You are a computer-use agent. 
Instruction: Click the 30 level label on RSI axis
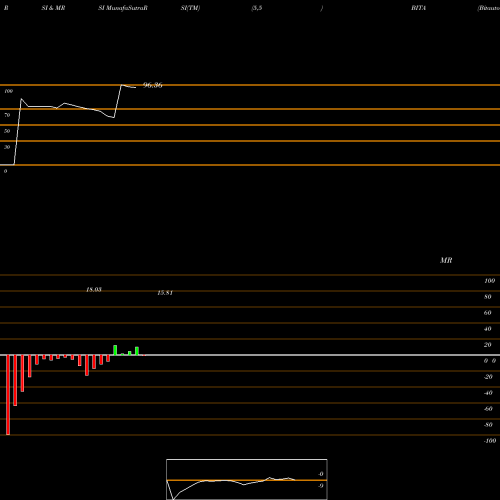7,147
